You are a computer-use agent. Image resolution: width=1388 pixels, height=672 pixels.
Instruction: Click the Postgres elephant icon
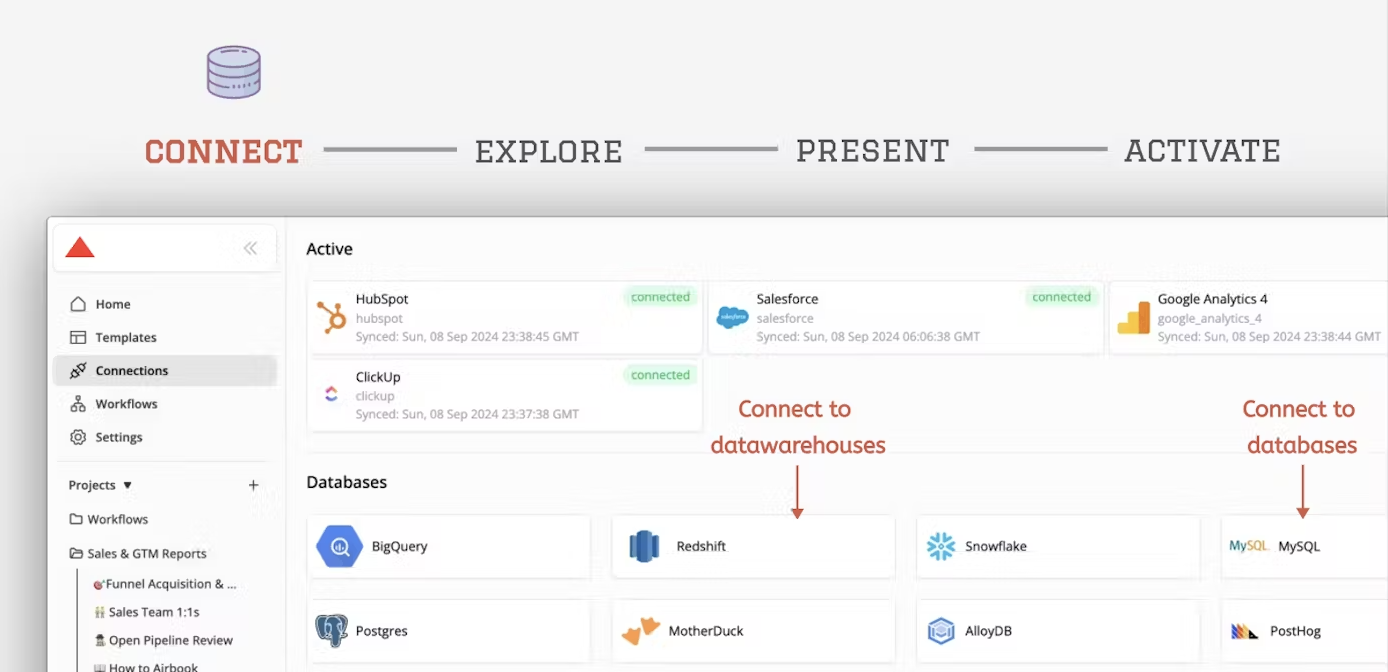point(332,631)
